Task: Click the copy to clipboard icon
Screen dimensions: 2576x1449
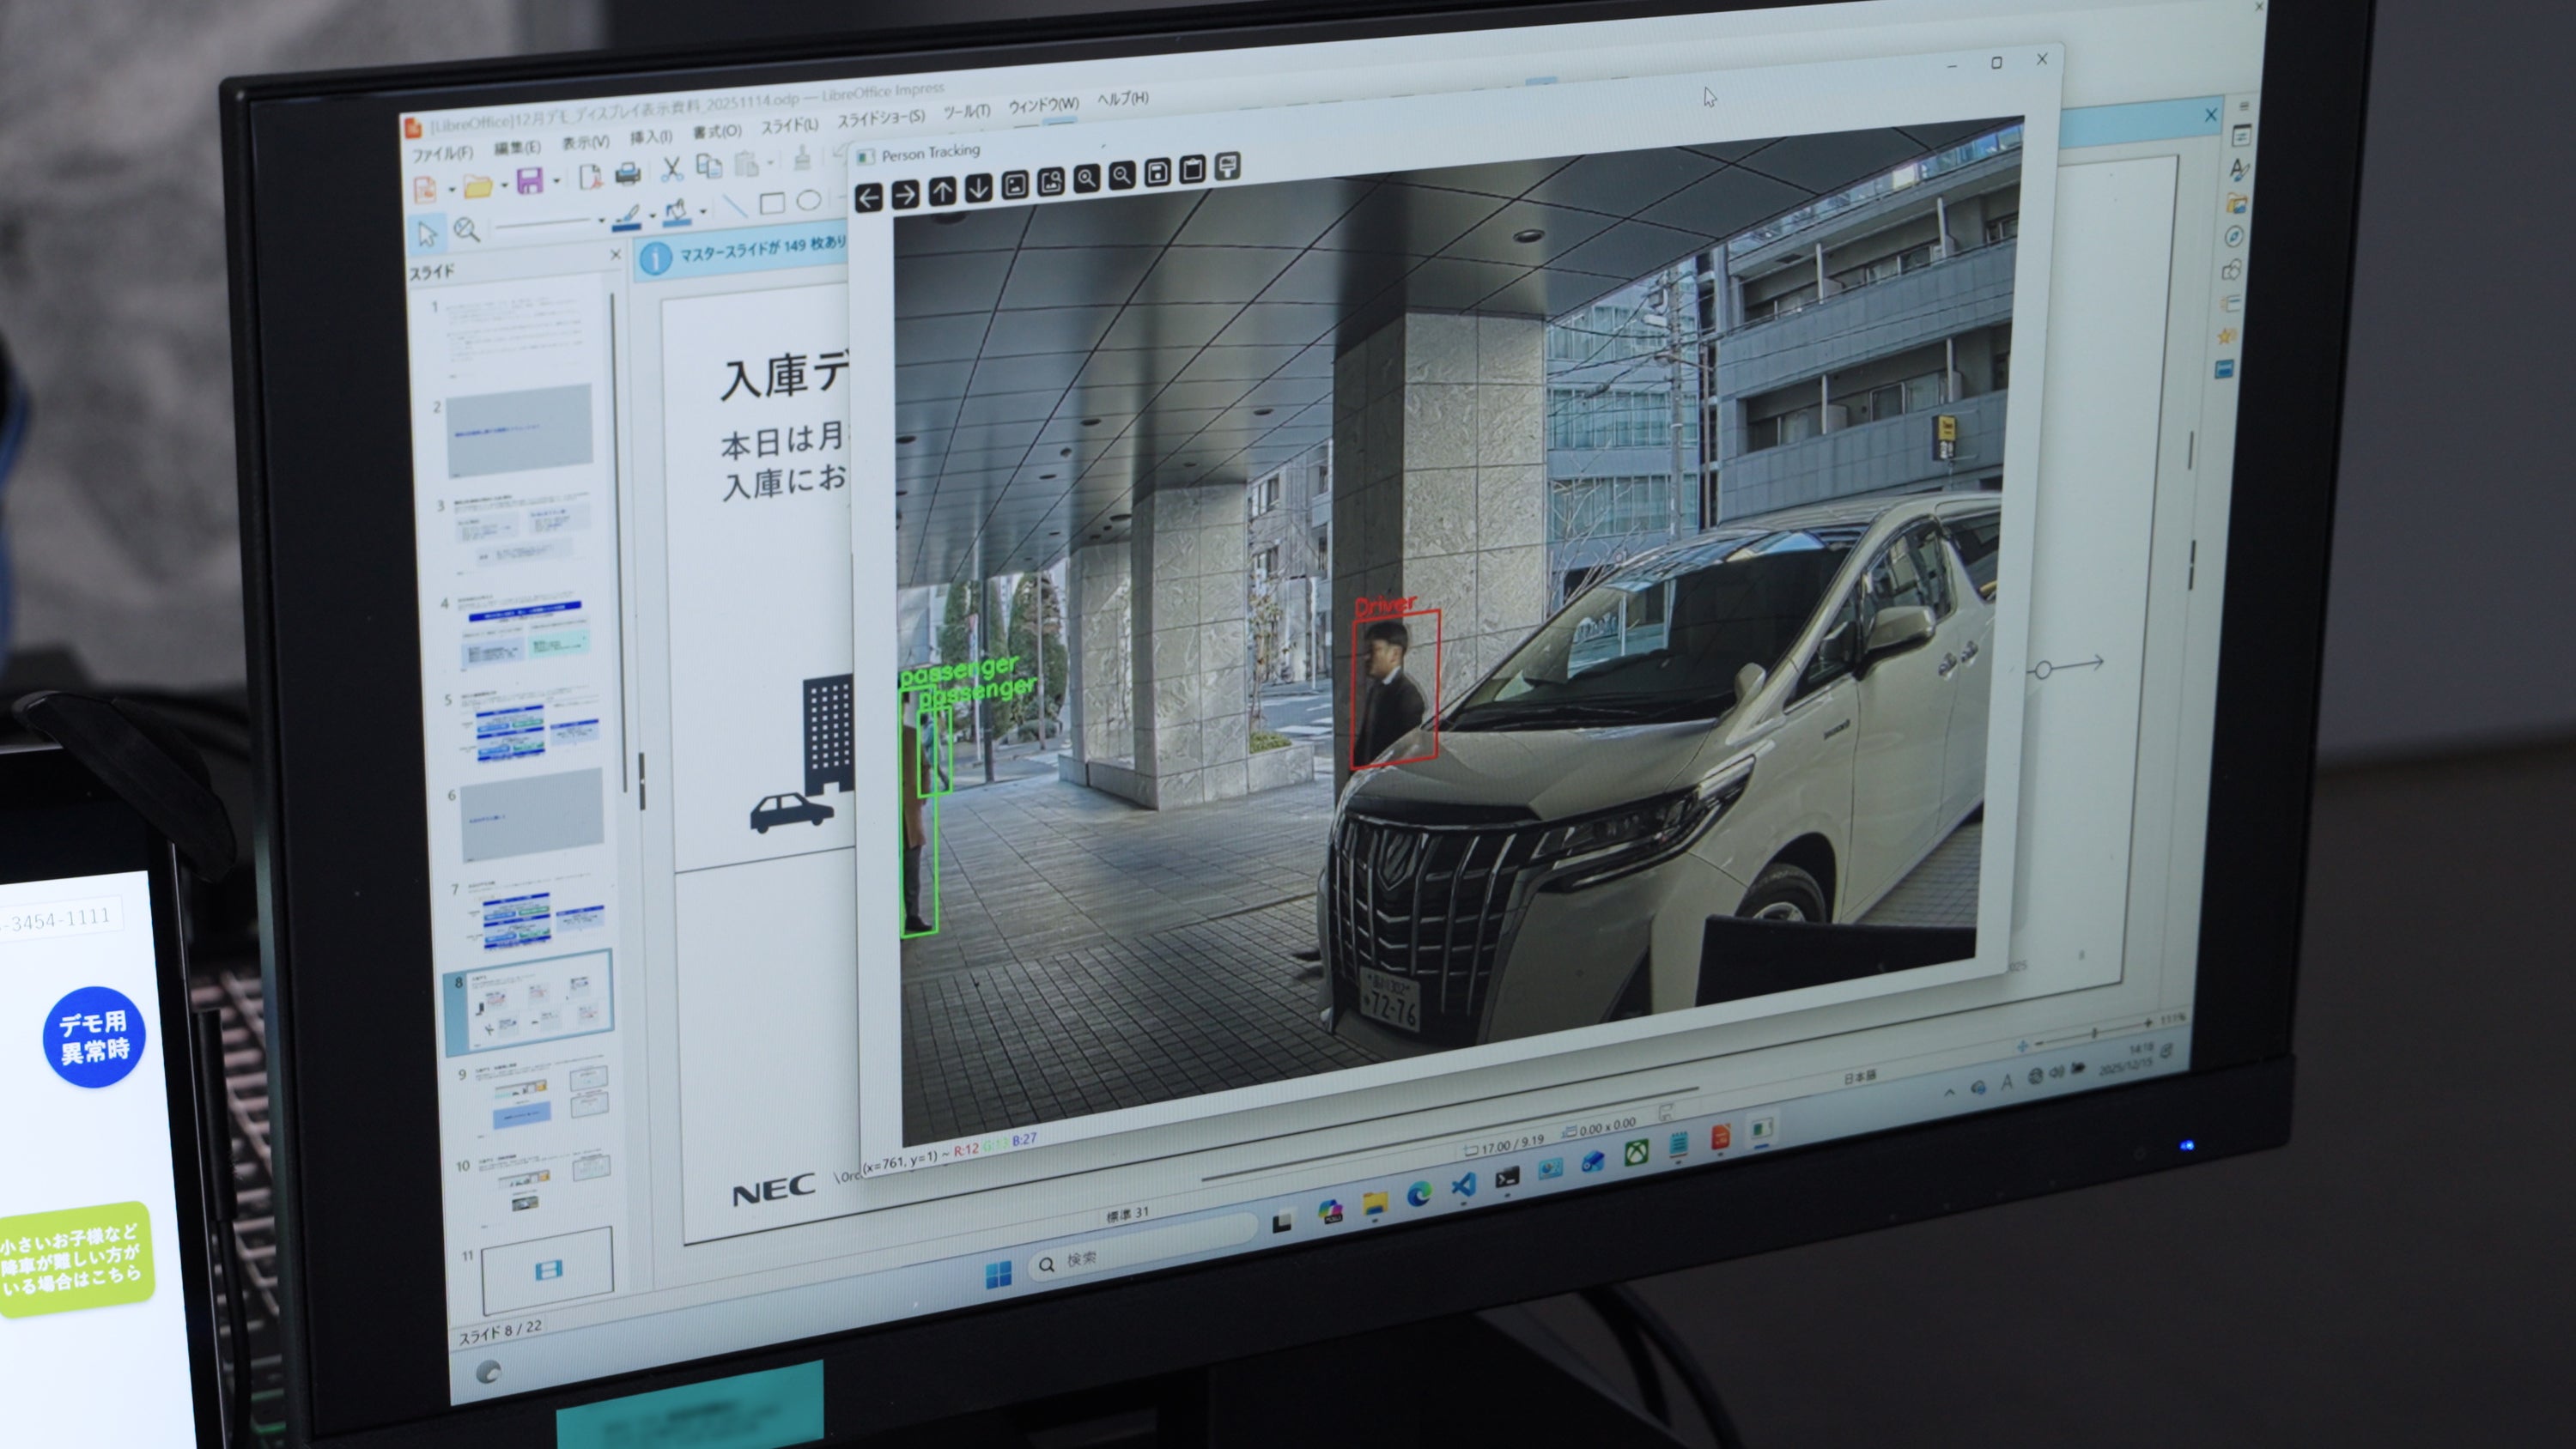Action: pos(1192,170)
